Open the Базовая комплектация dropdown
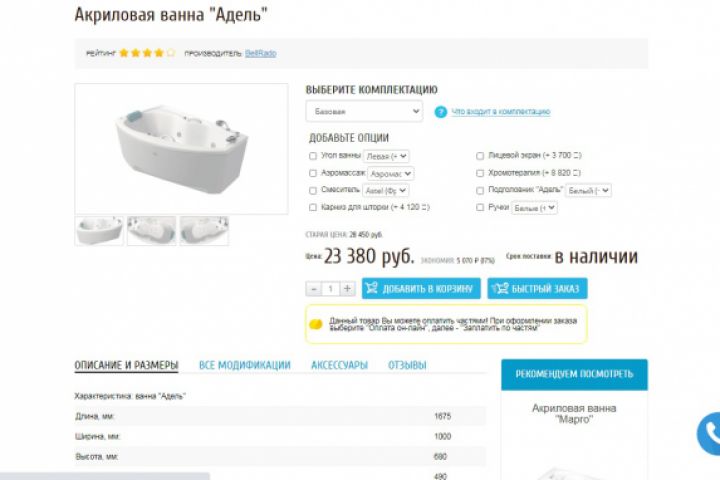 point(364,112)
